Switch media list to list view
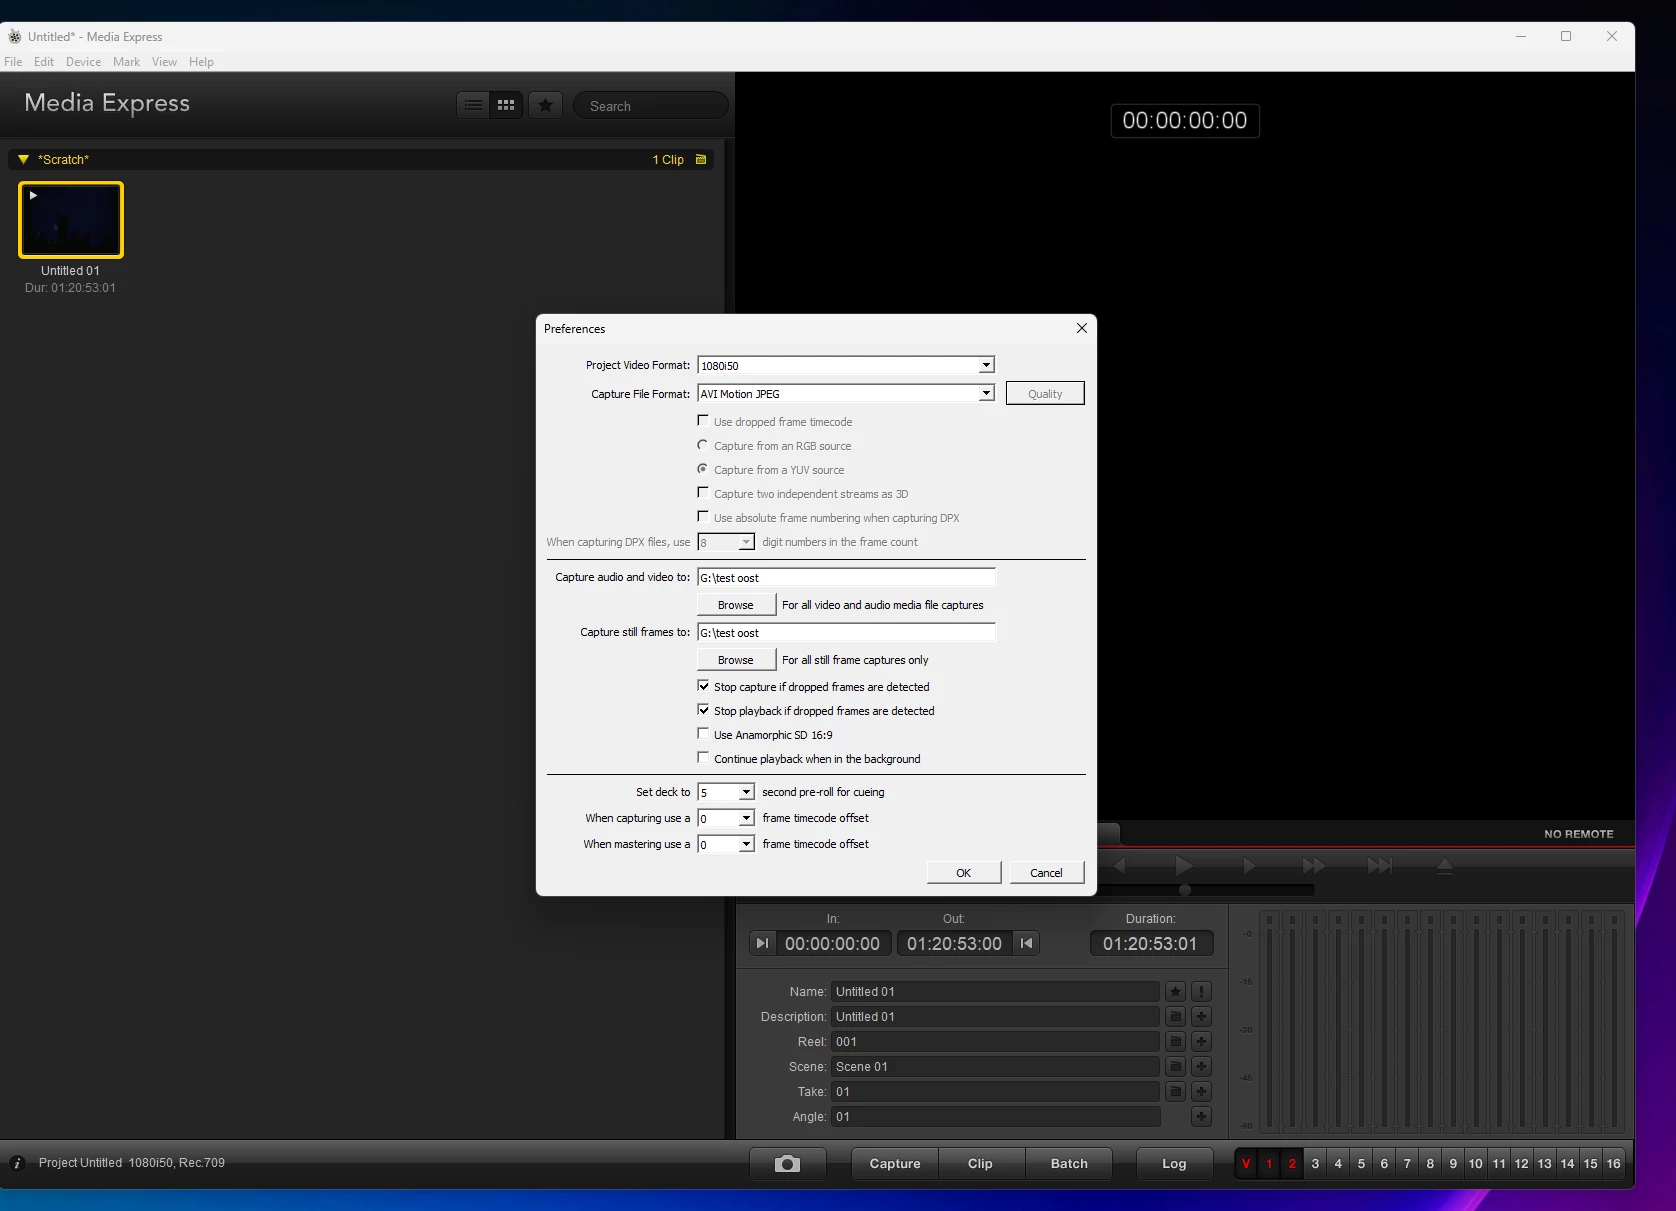 click(x=474, y=105)
